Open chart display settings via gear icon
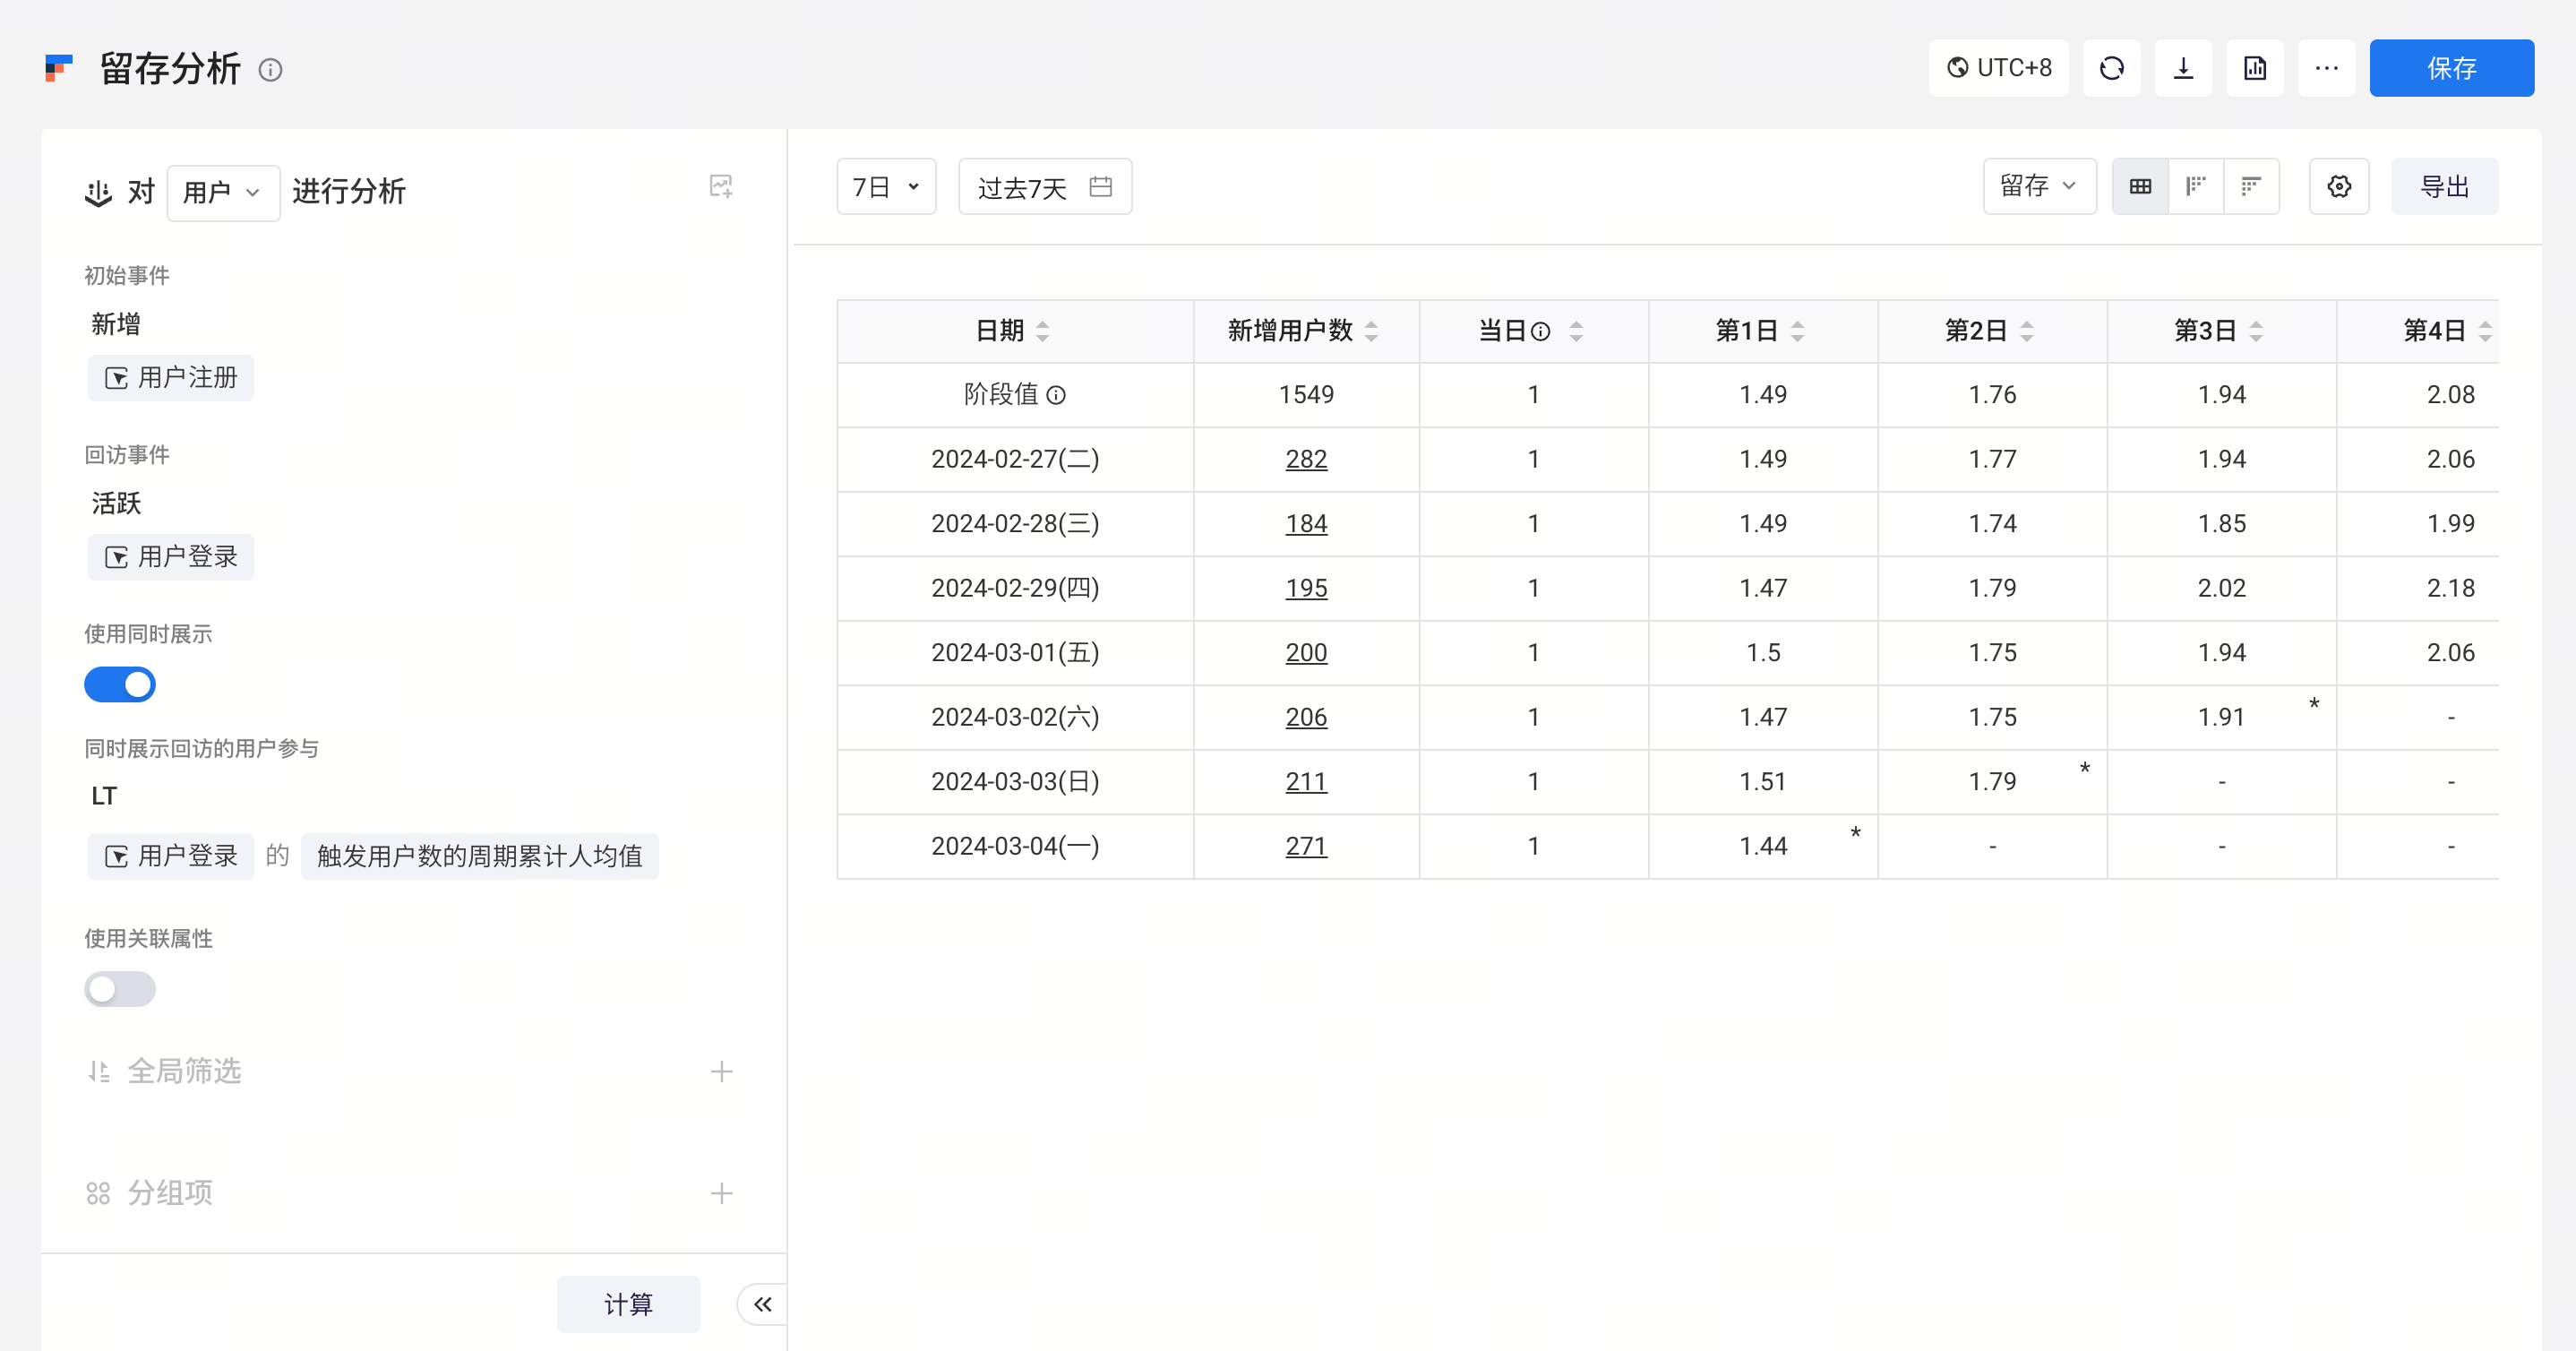Screen dimensions: 2576x1351 point(2339,186)
